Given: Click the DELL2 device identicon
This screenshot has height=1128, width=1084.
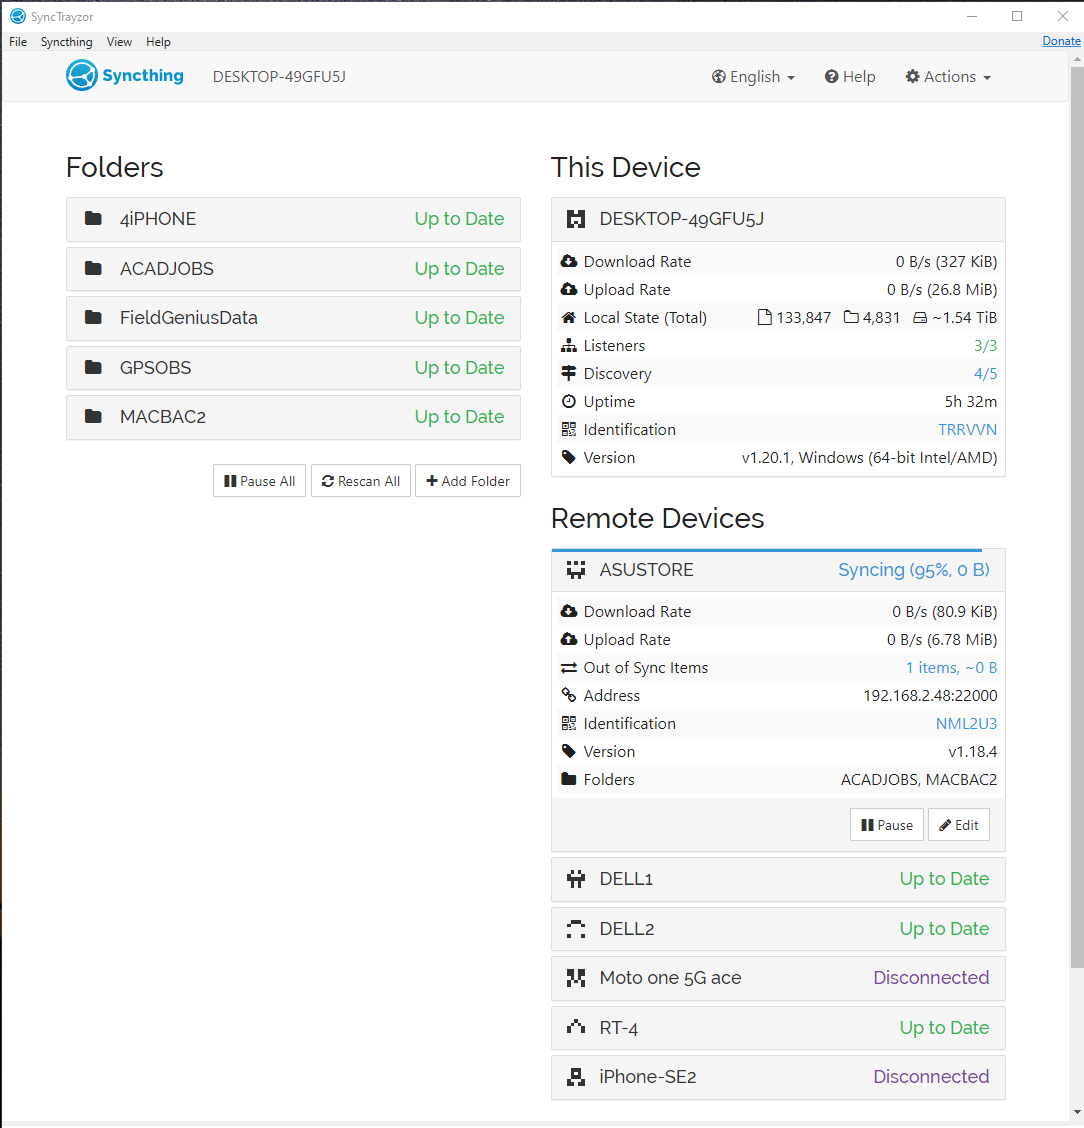Looking at the screenshot, I should click(575, 929).
